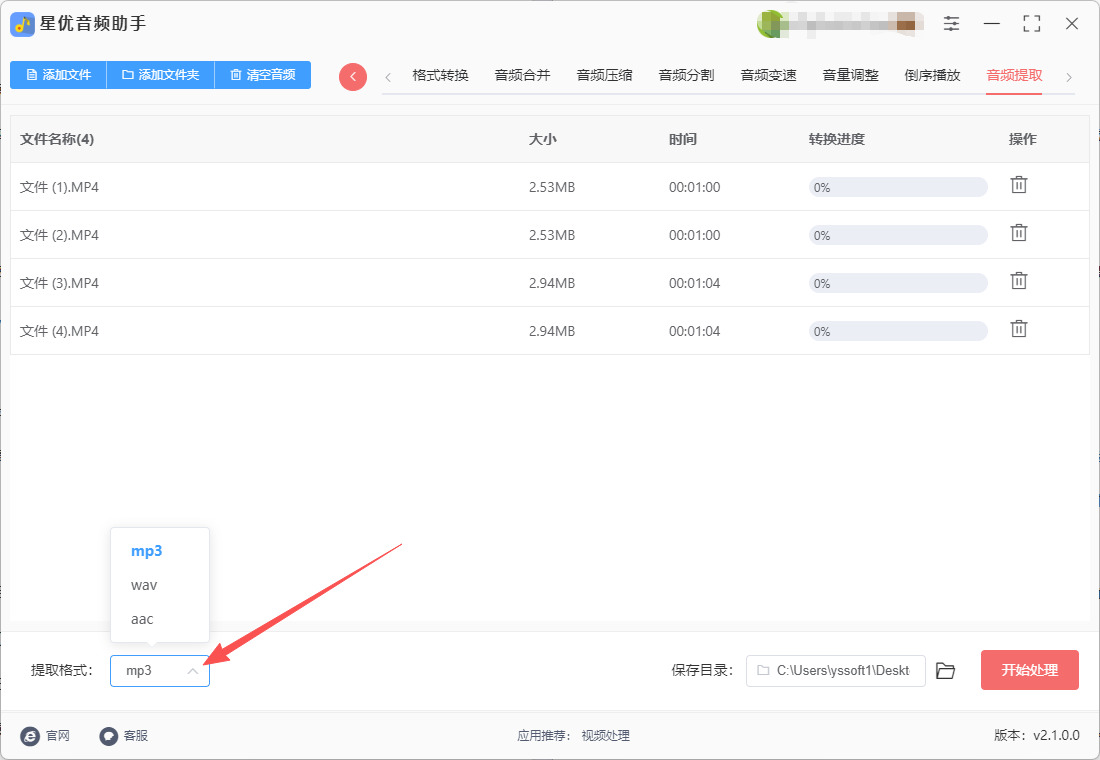Open the save-directory folder browse icon
Viewport: 1100px width, 760px height.
tap(946, 671)
